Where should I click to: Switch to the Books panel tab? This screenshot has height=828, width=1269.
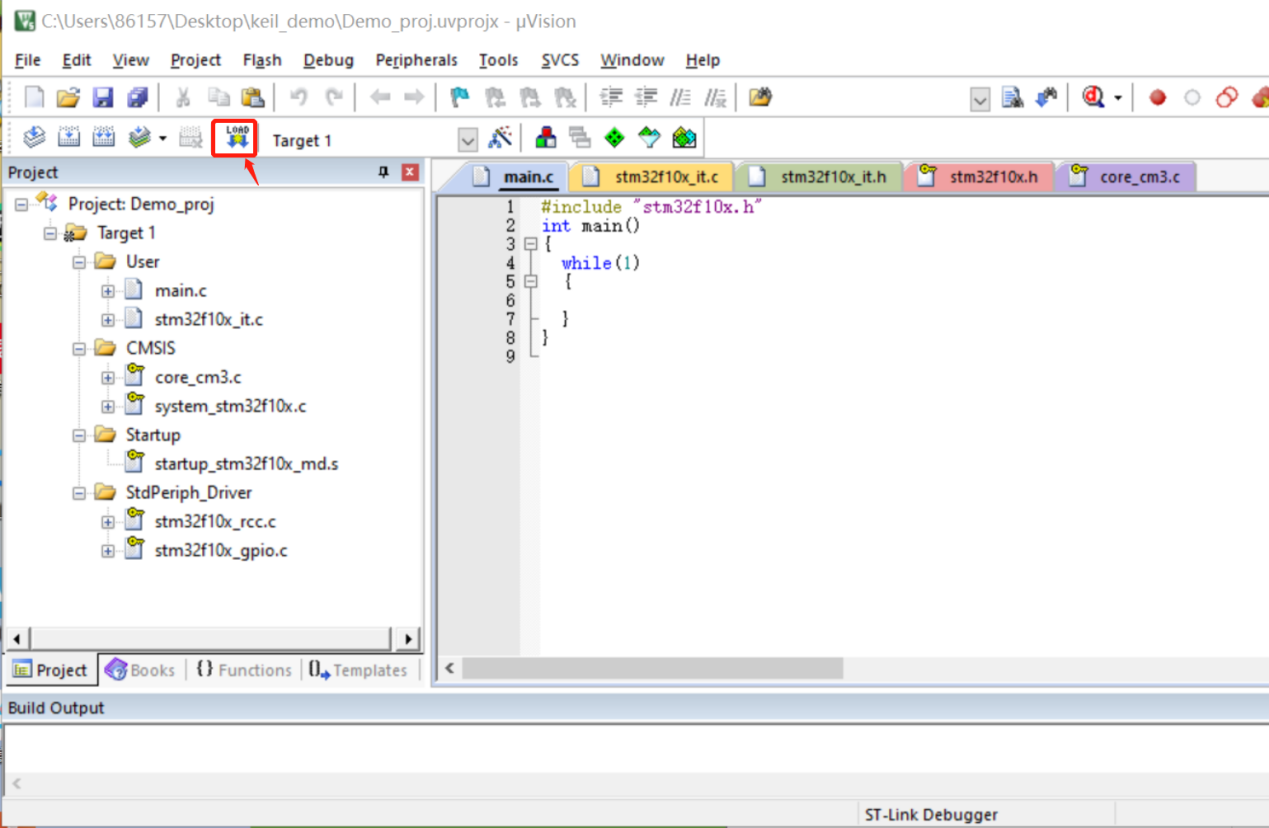(141, 670)
